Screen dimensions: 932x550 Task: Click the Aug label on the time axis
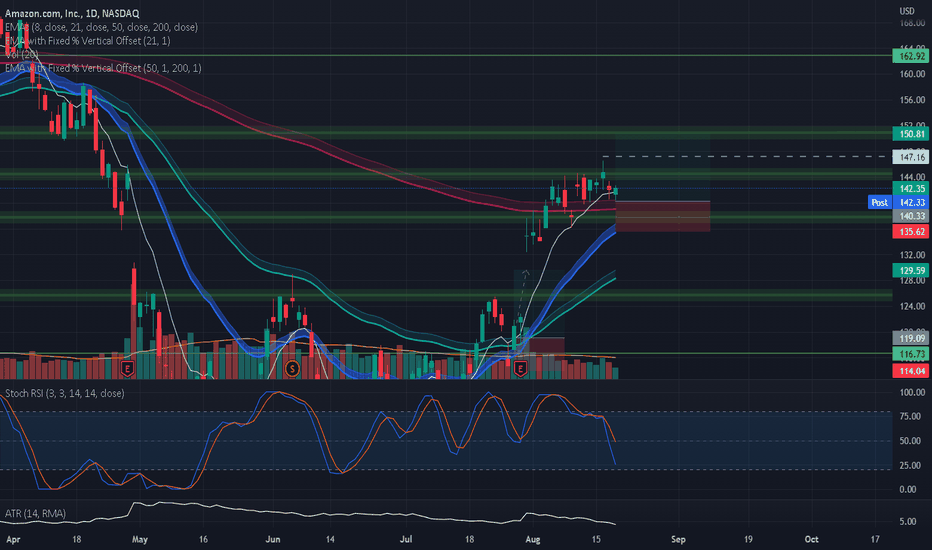pyautogui.click(x=533, y=539)
